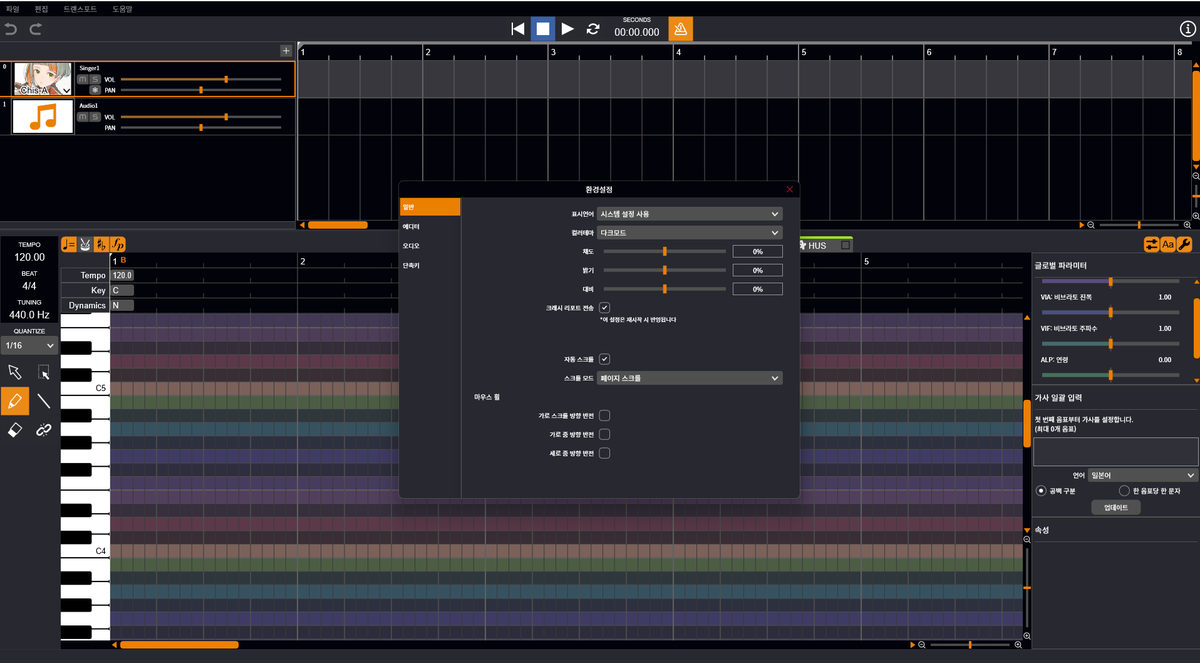The height and width of the screenshot is (663, 1200).
Task: Click the undo arrow icon
Action: point(12,29)
